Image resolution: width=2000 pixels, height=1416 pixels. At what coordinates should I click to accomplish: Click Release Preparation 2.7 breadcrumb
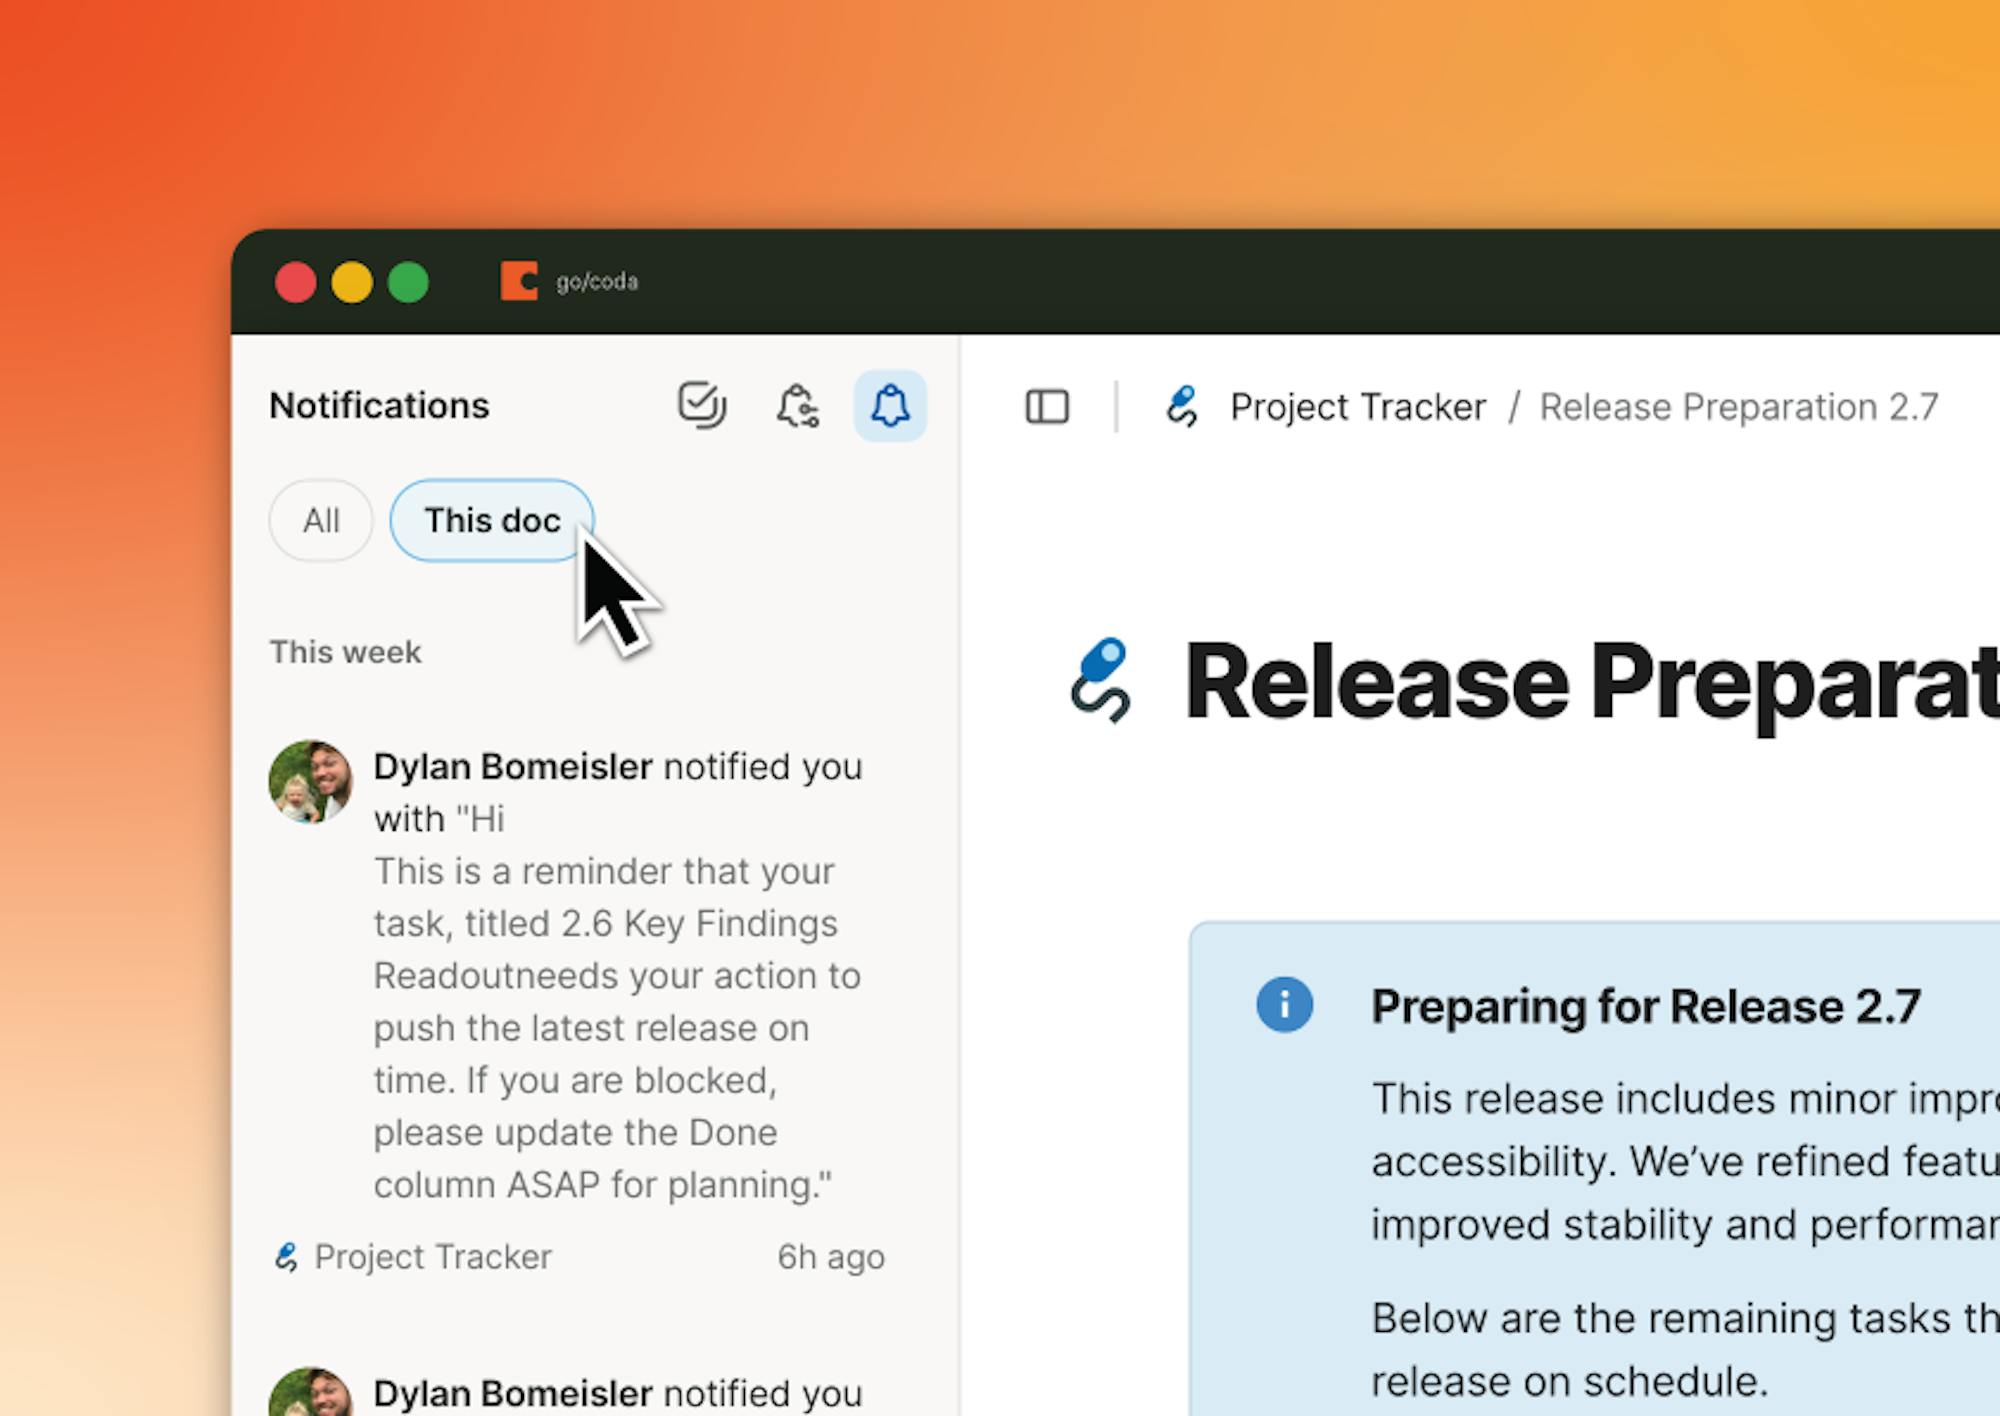pos(1738,407)
